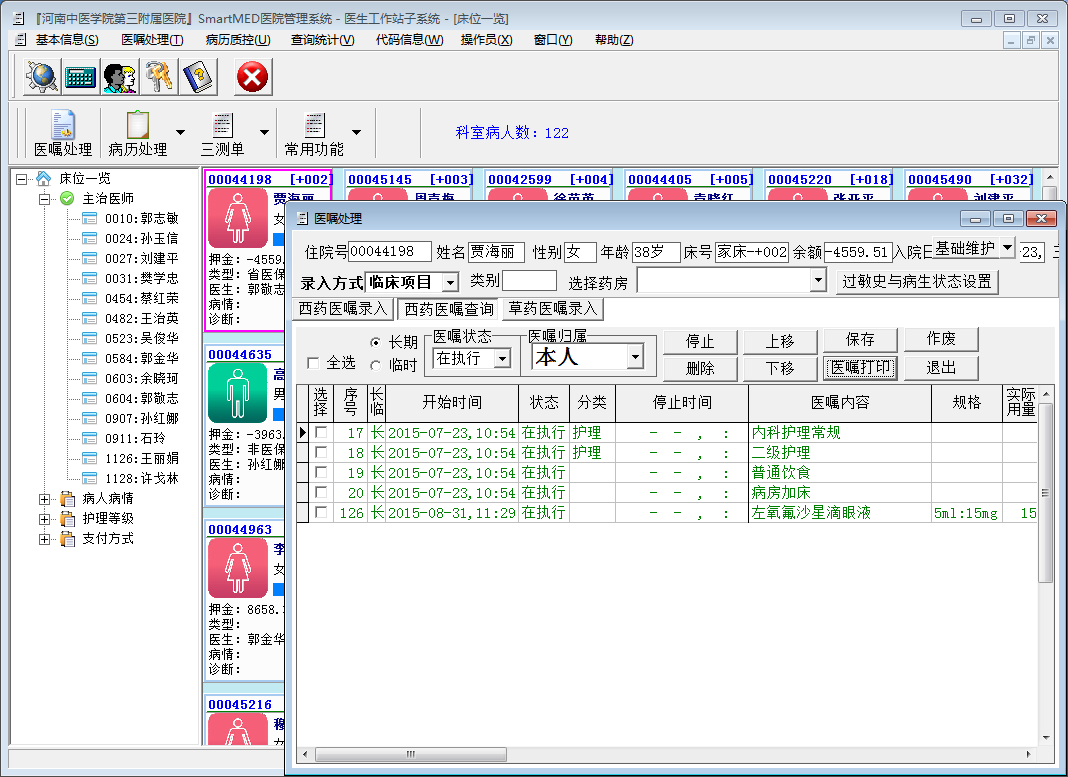Image resolution: width=1068 pixels, height=777 pixels.
Task: Click the 过敏史与病生状态设置 button
Action: 917,281
